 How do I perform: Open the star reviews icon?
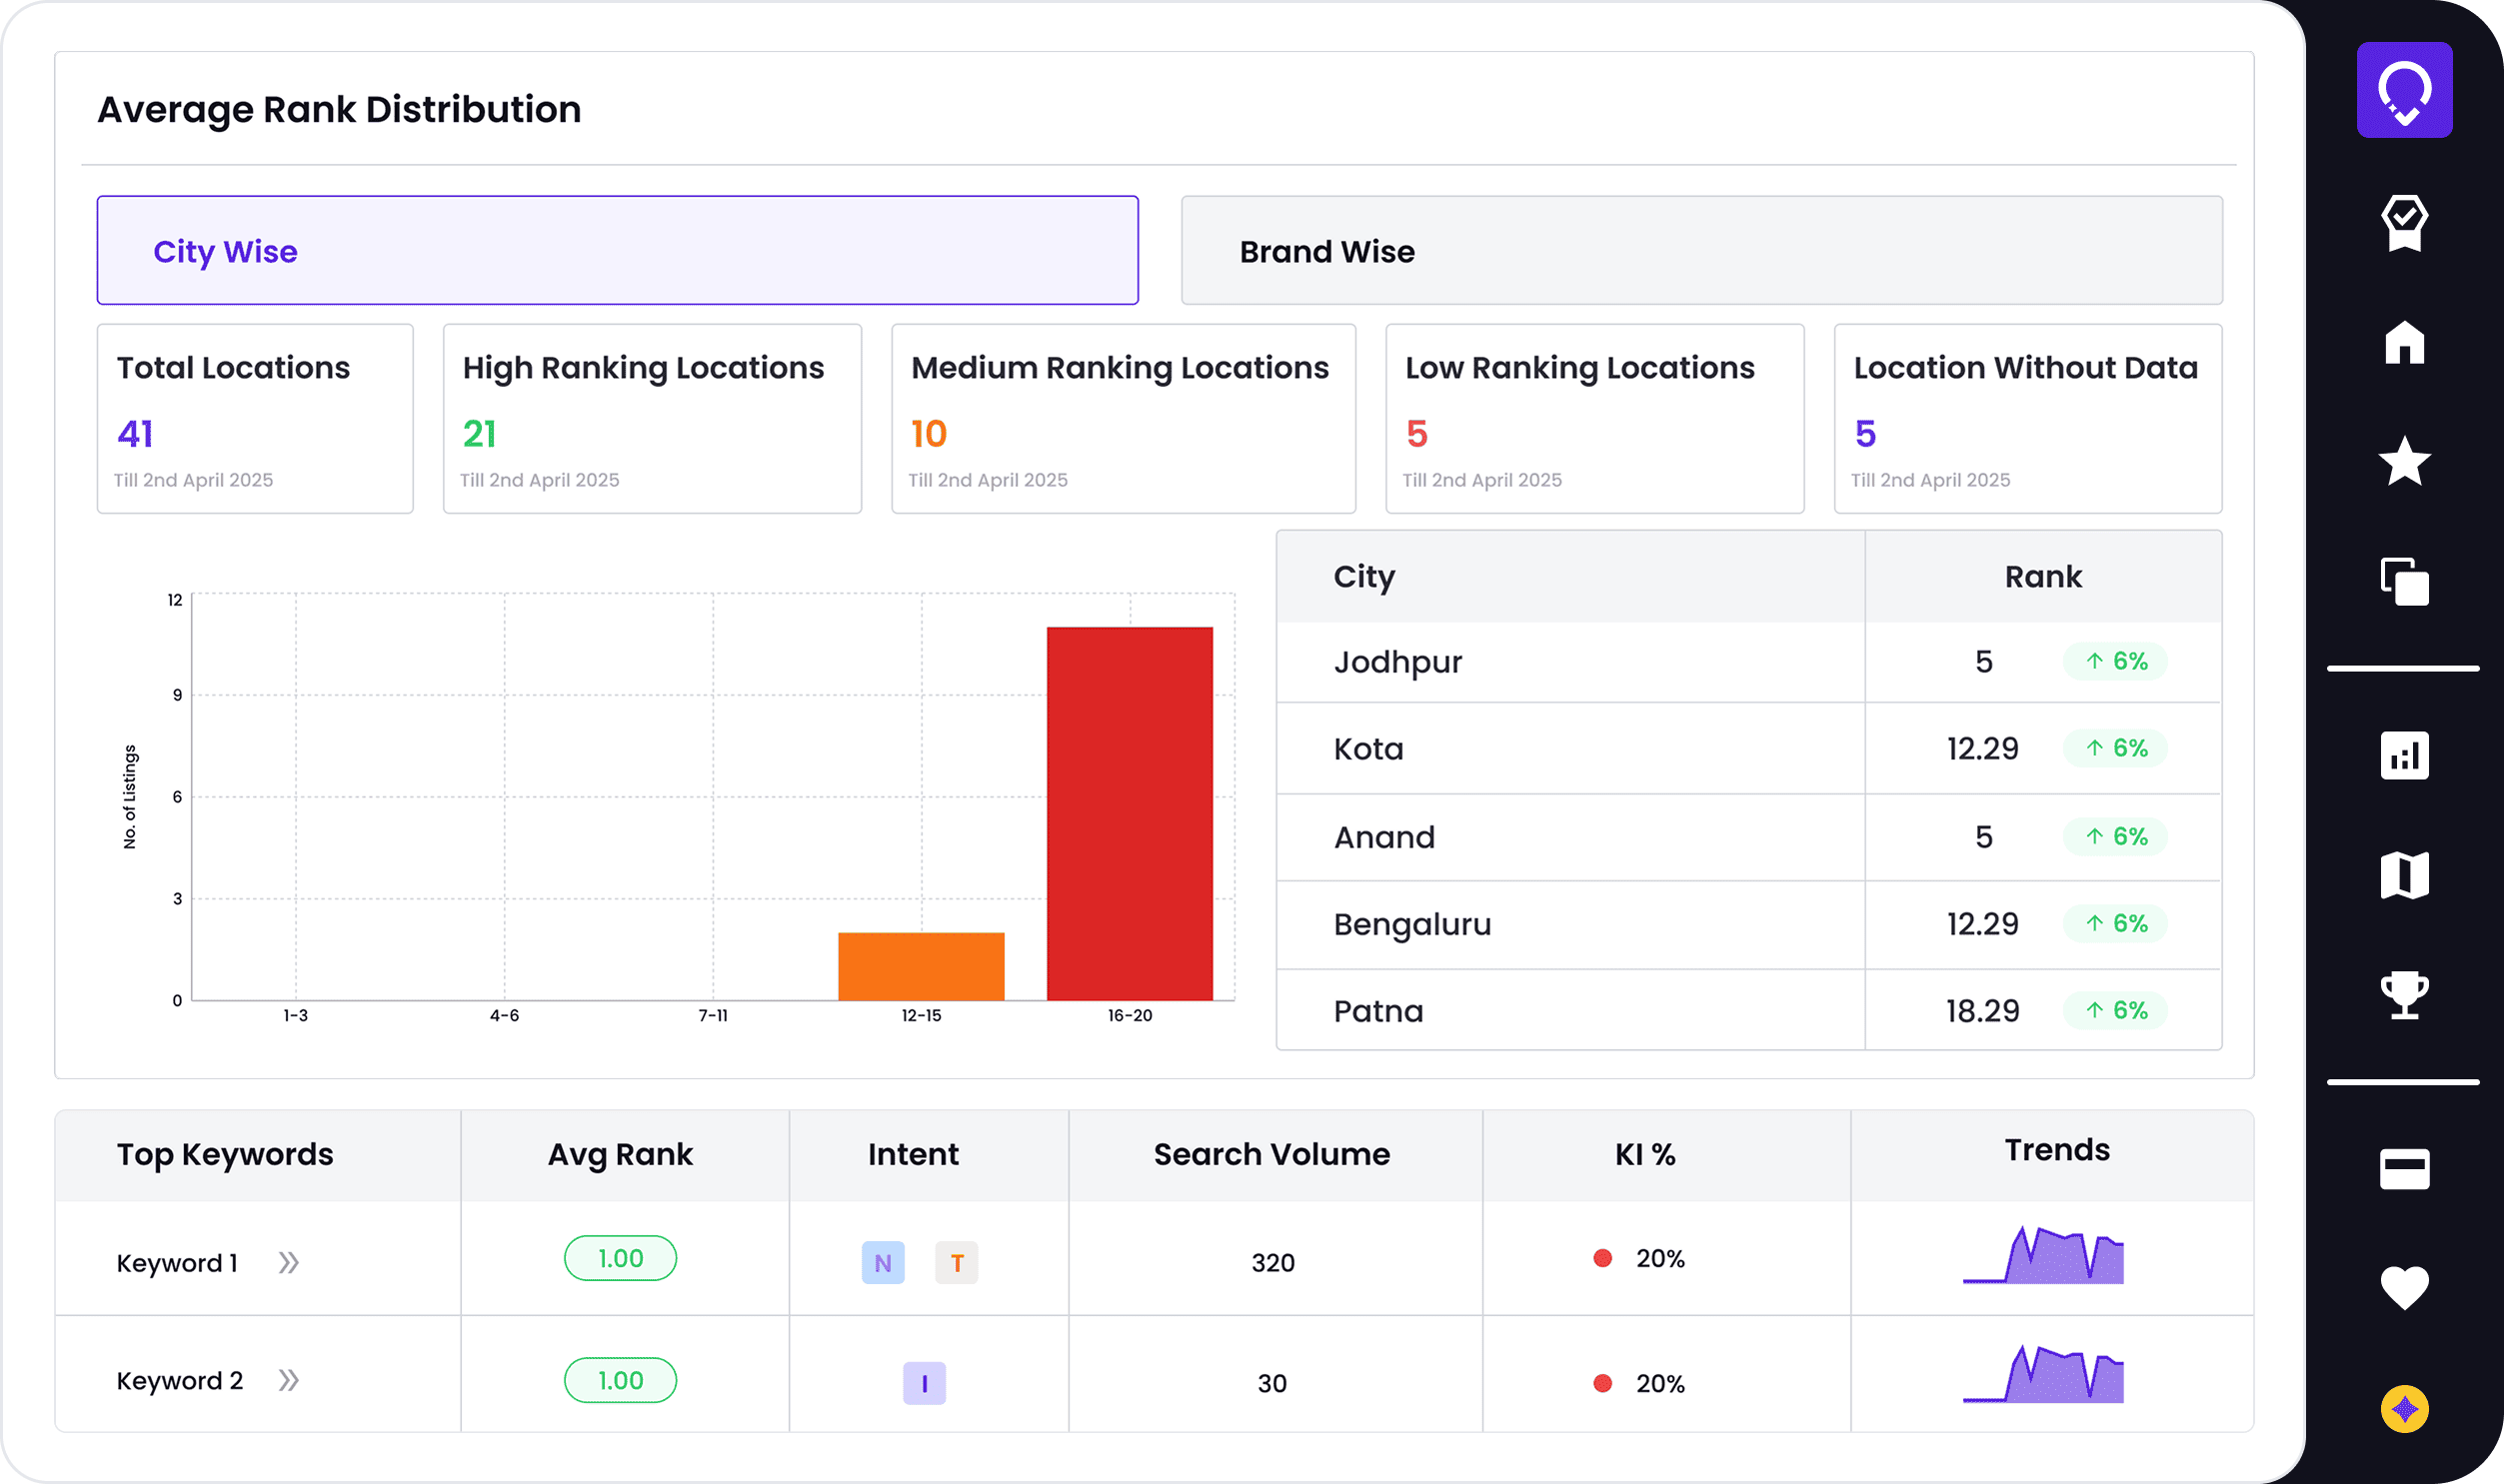[2403, 462]
